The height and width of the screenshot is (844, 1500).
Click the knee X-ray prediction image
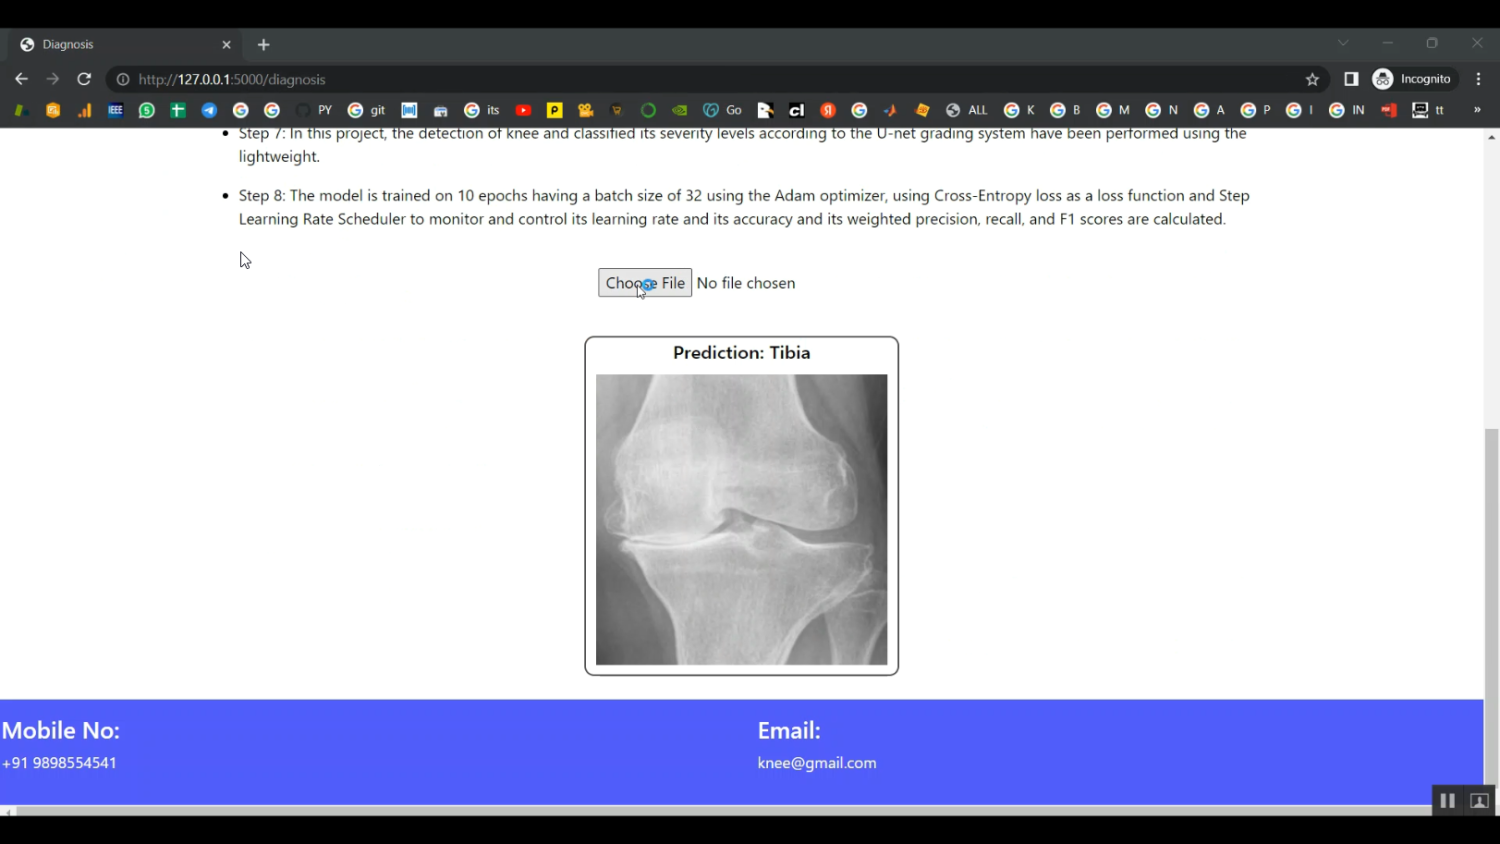pyautogui.click(x=741, y=519)
